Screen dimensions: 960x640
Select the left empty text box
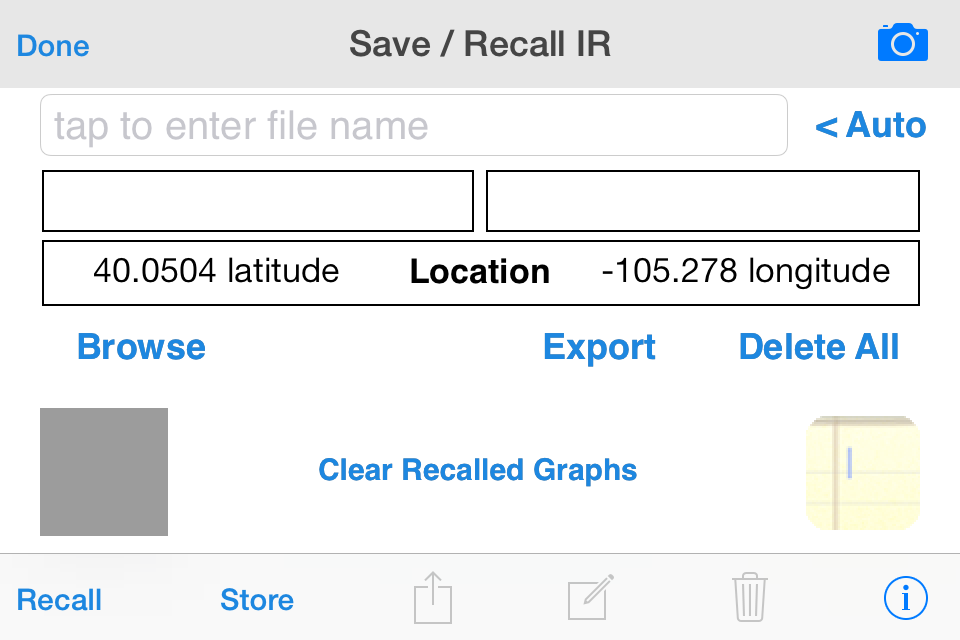click(x=258, y=201)
